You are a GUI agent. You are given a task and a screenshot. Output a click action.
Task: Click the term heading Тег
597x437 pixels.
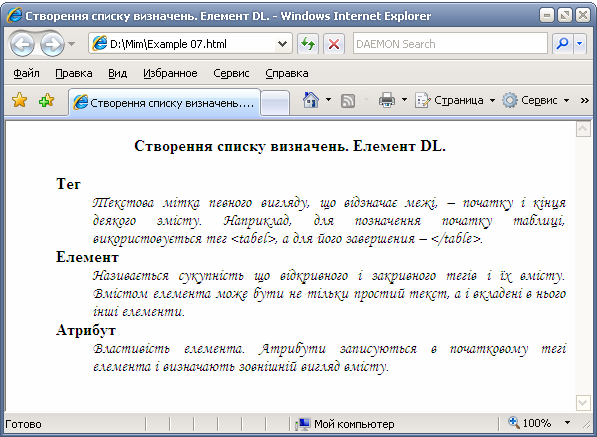pyautogui.click(x=69, y=184)
